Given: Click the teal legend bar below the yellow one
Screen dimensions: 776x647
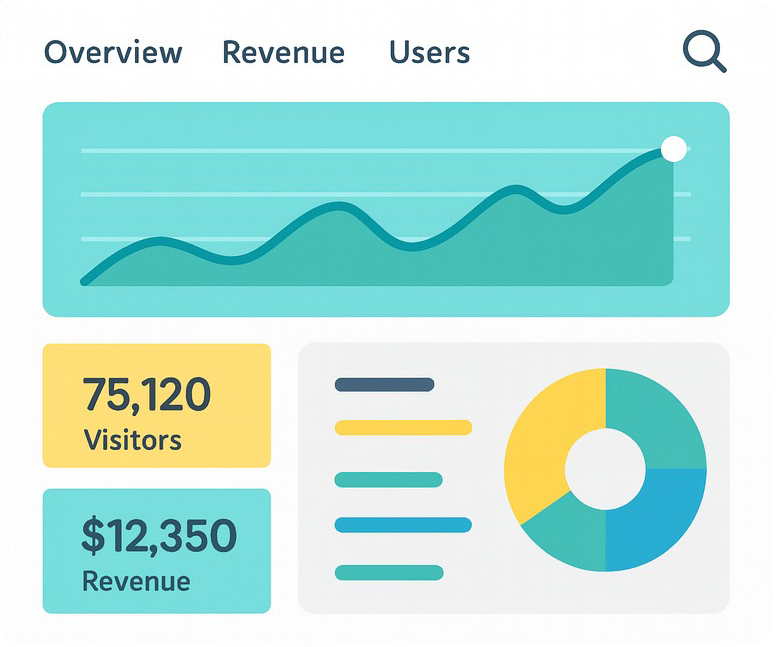Looking at the screenshot, I should [x=388, y=480].
